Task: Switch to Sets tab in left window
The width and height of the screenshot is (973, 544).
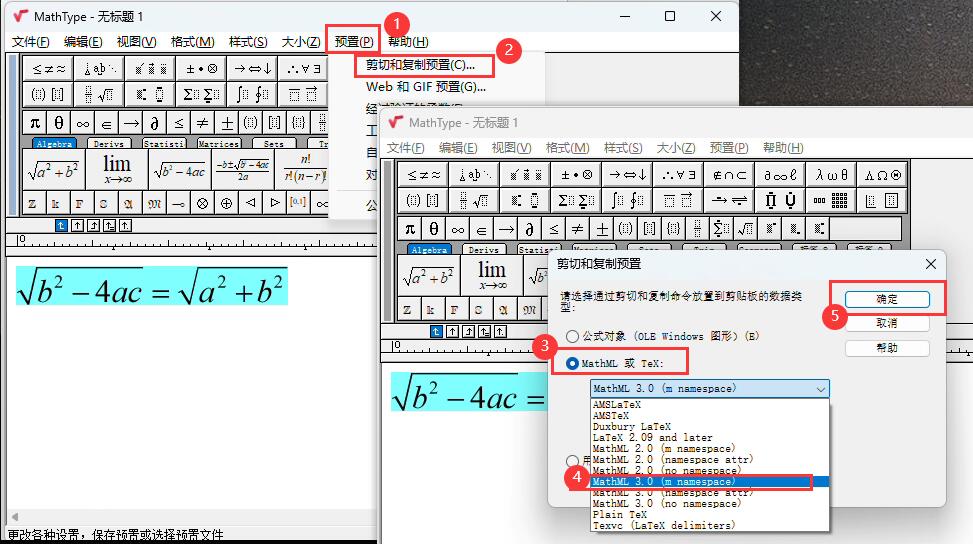Action: point(274,143)
